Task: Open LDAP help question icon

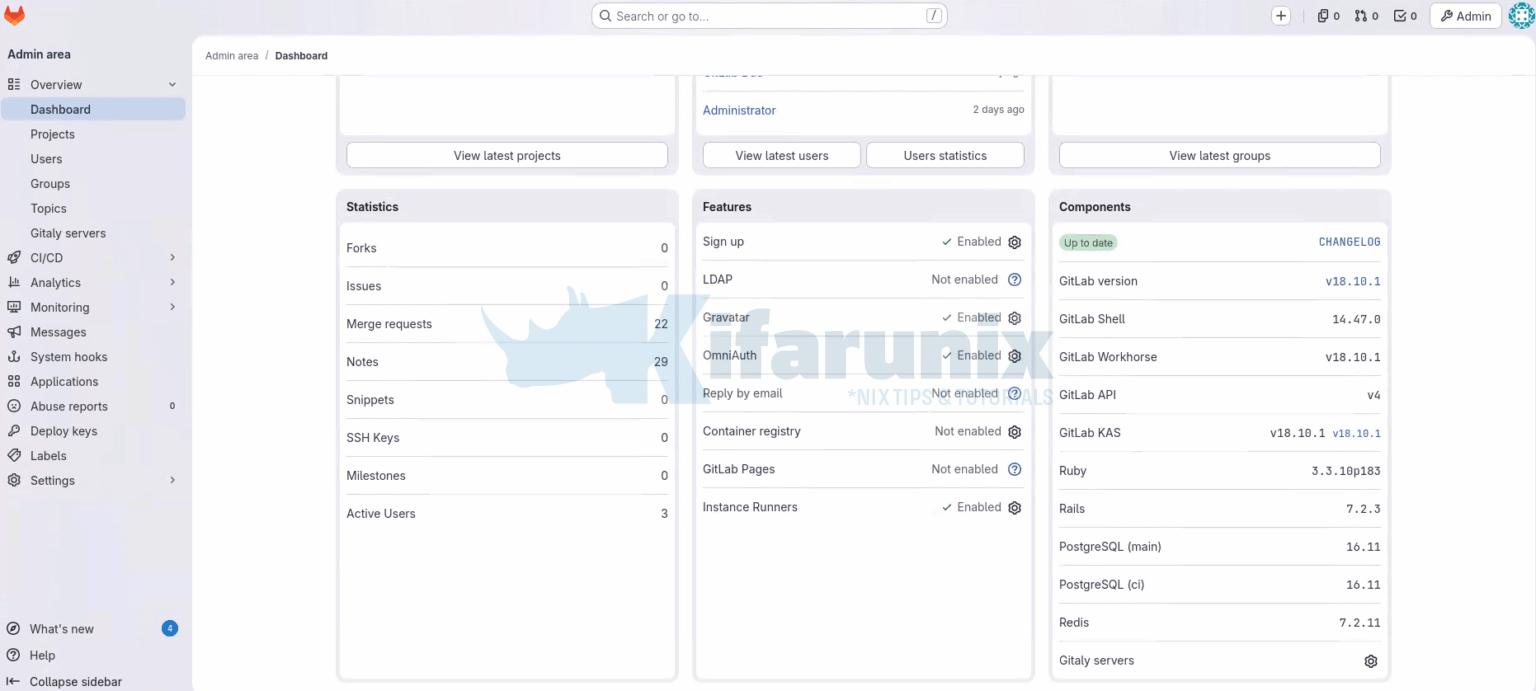Action: click(x=1014, y=280)
